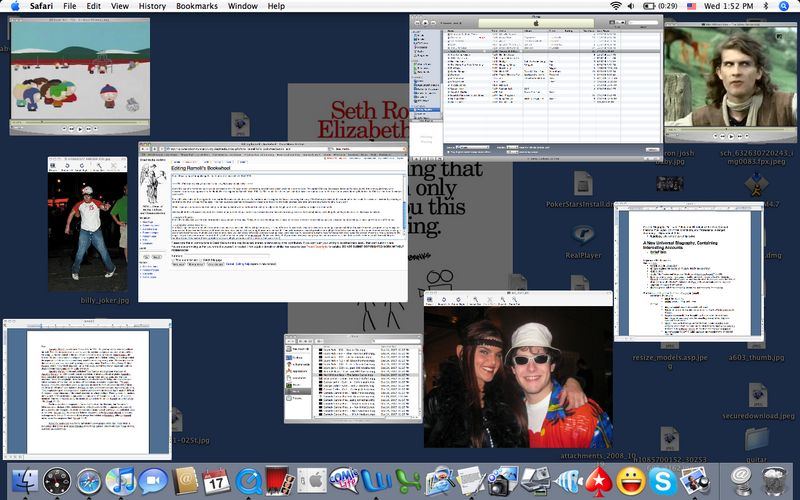This screenshot has height=500, width=800.
Task: Select the RealPlayer desktop icon
Action: [x=583, y=235]
